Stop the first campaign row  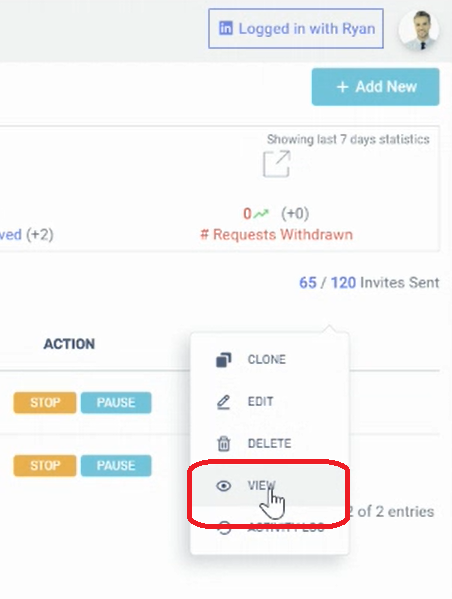tap(45, 402)
